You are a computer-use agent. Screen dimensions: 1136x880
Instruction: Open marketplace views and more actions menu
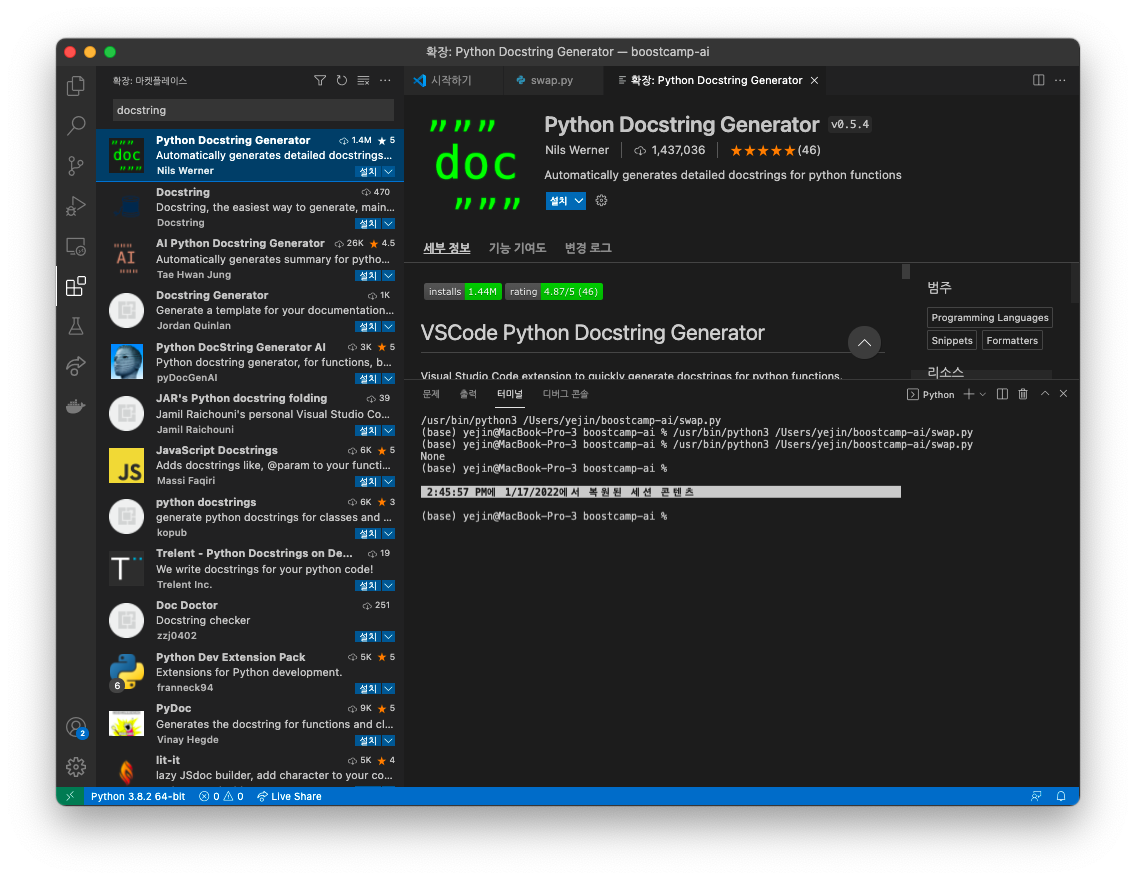(385, 80)
